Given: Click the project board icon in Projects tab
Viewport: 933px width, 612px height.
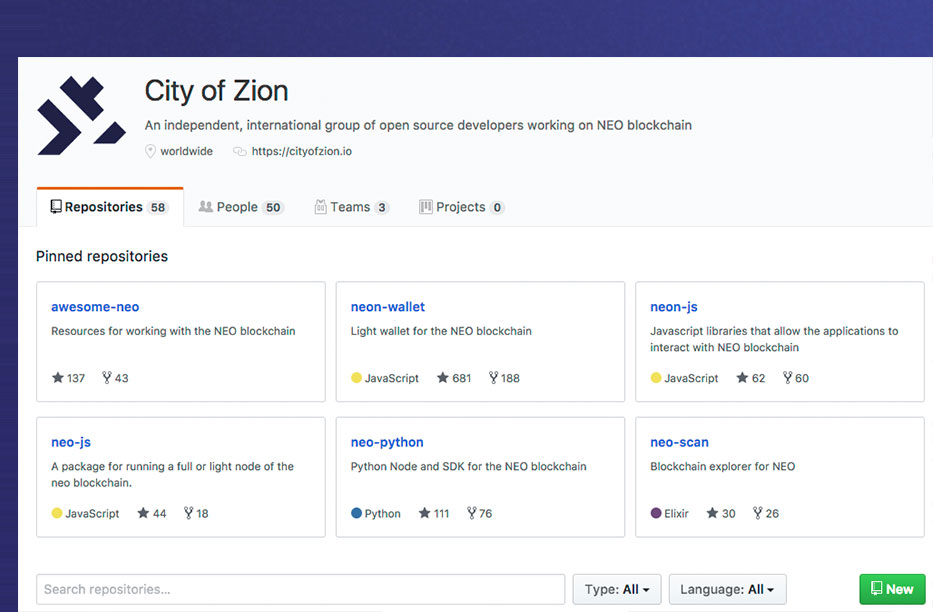Looking at the screenshot, I should 425,206.
